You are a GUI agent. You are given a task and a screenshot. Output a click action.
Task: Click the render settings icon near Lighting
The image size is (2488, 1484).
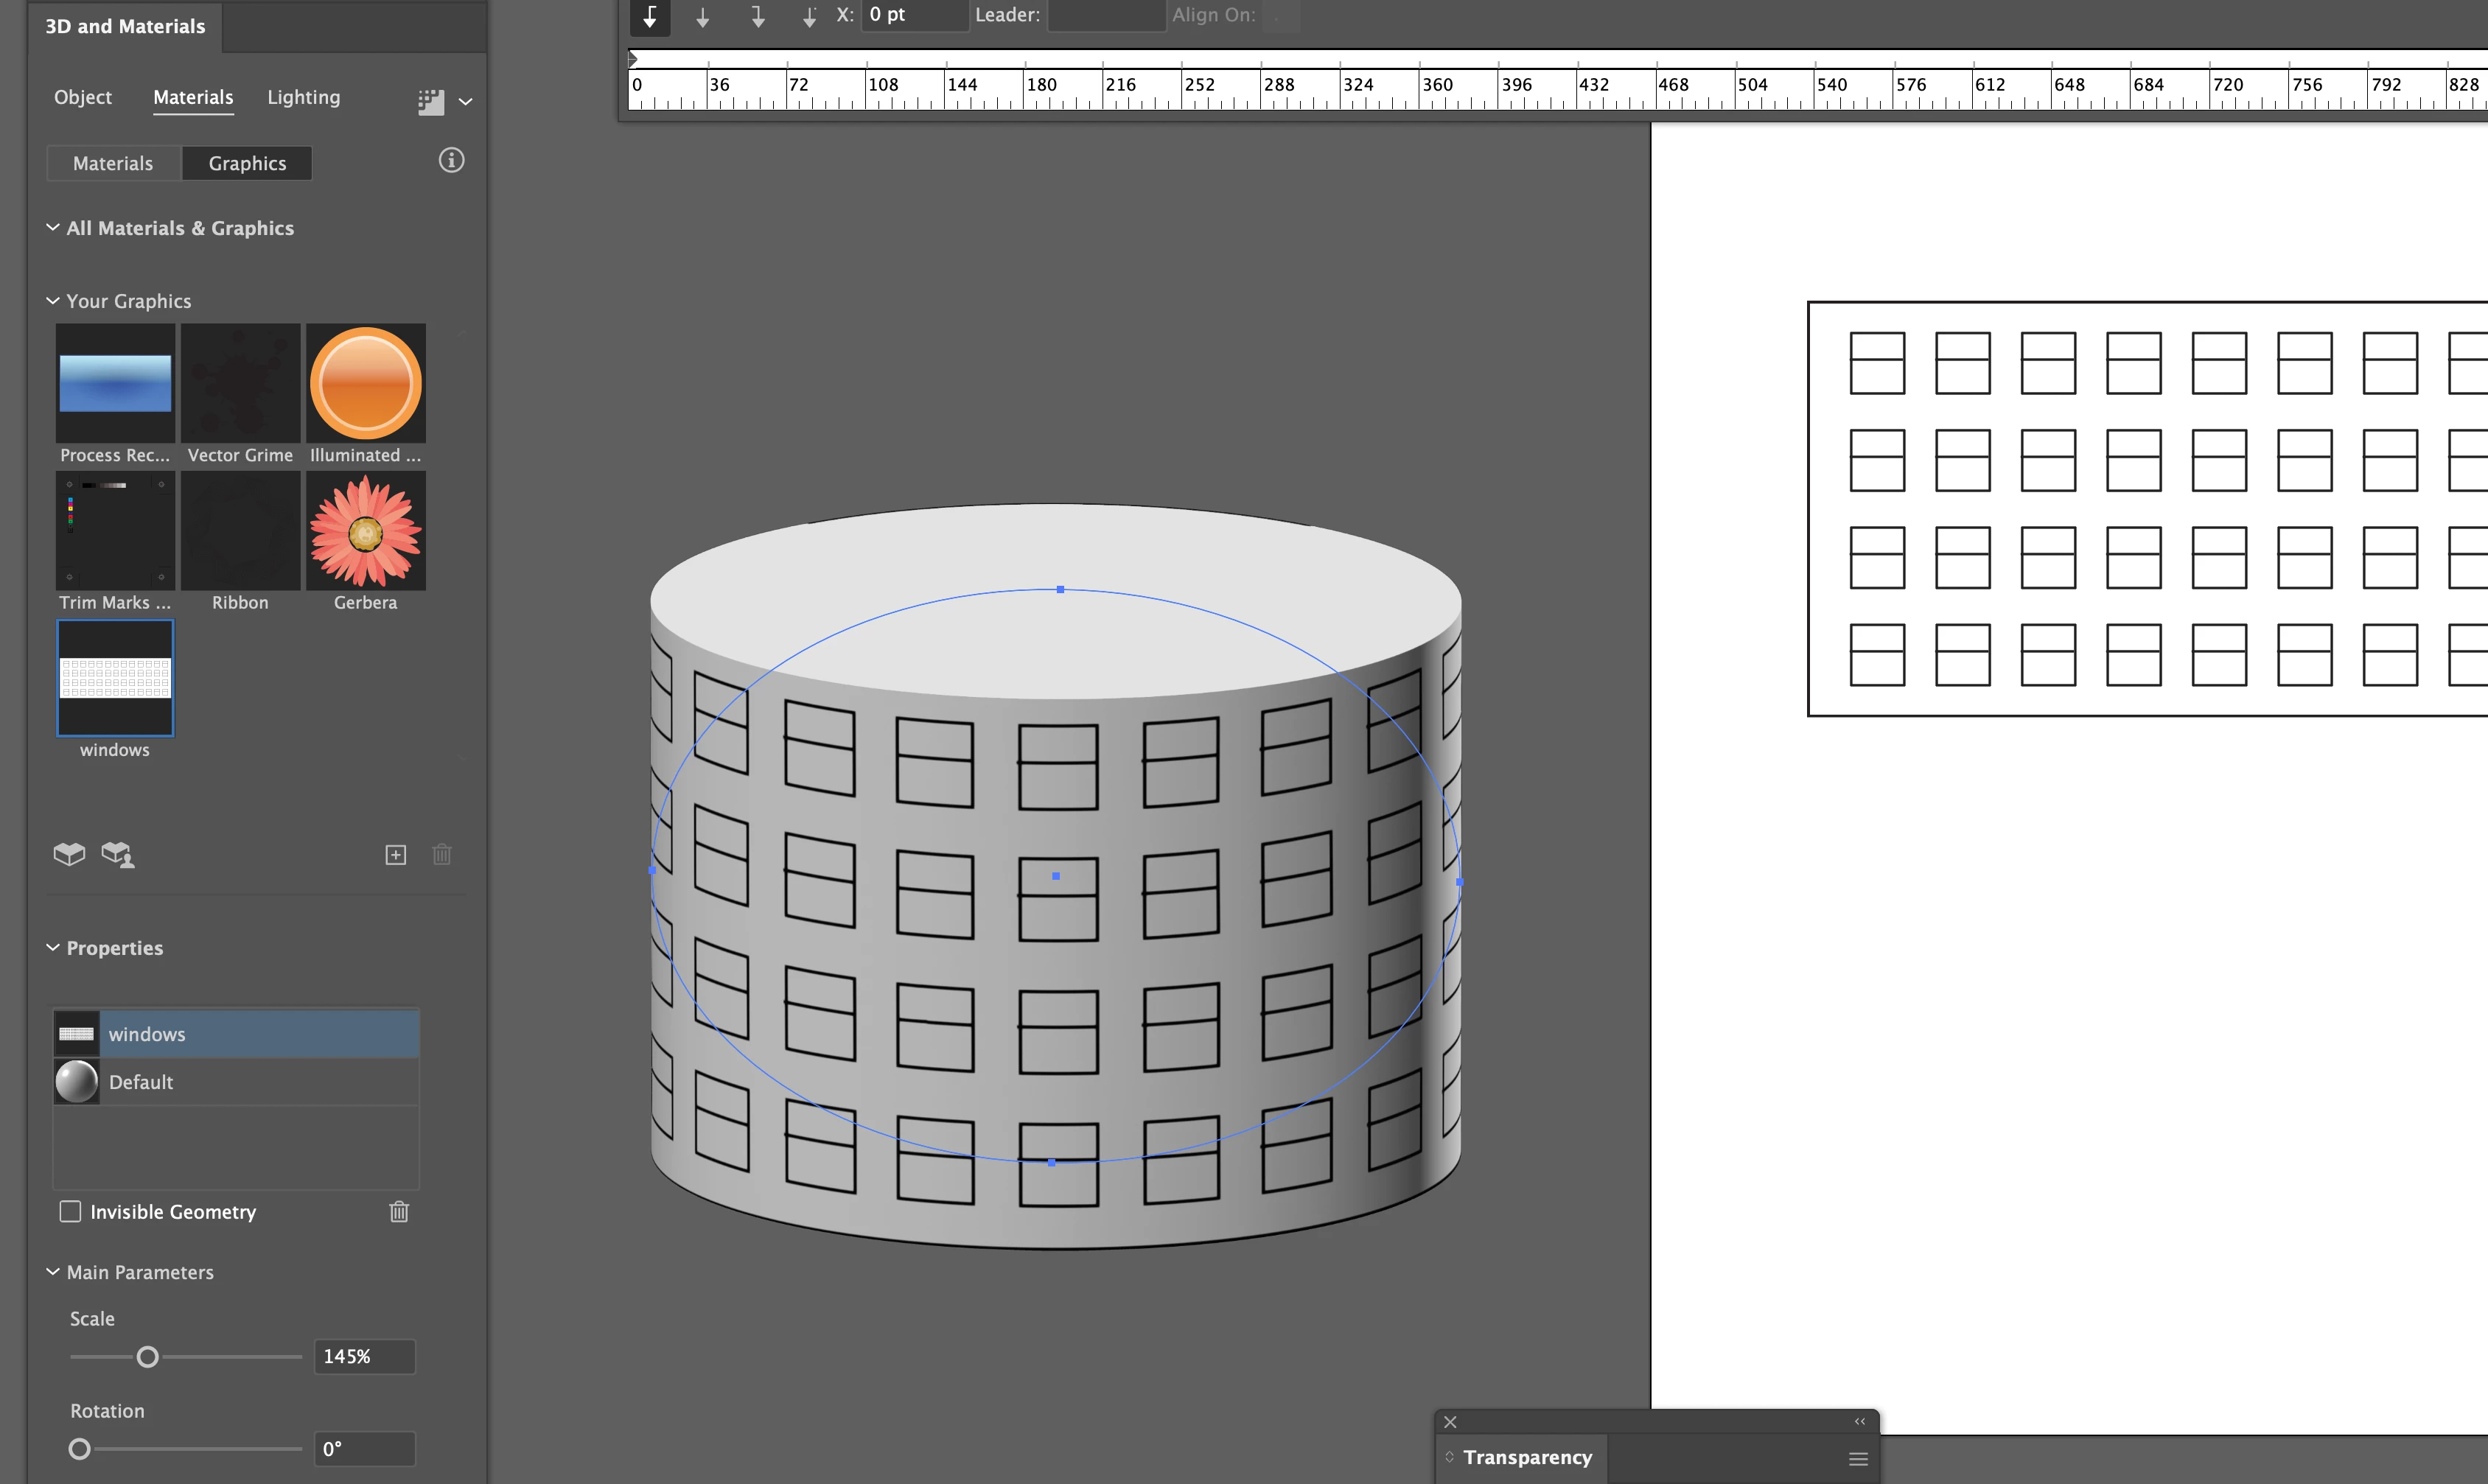(x=431, y=101)
